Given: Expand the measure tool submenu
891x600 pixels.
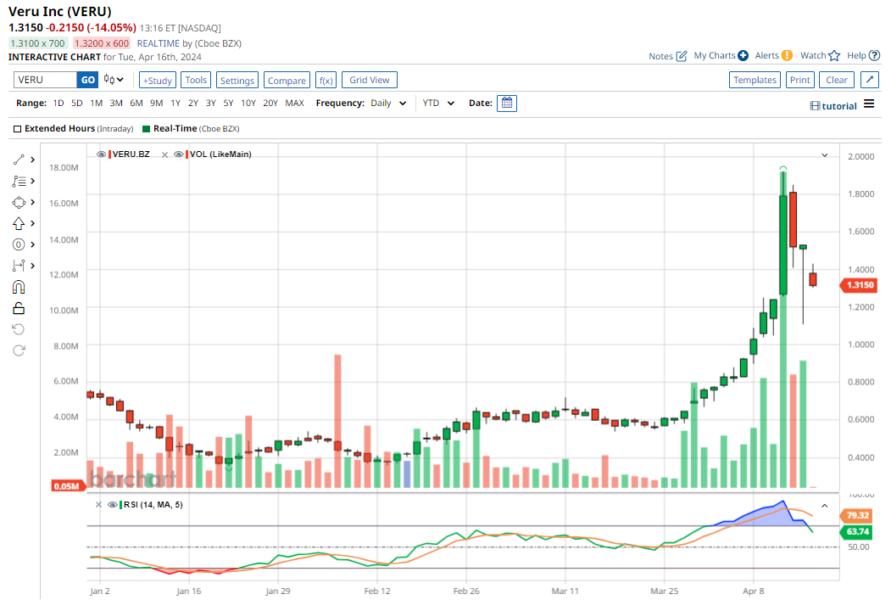Looking at the screenshot, I should [x=32, y=265].
